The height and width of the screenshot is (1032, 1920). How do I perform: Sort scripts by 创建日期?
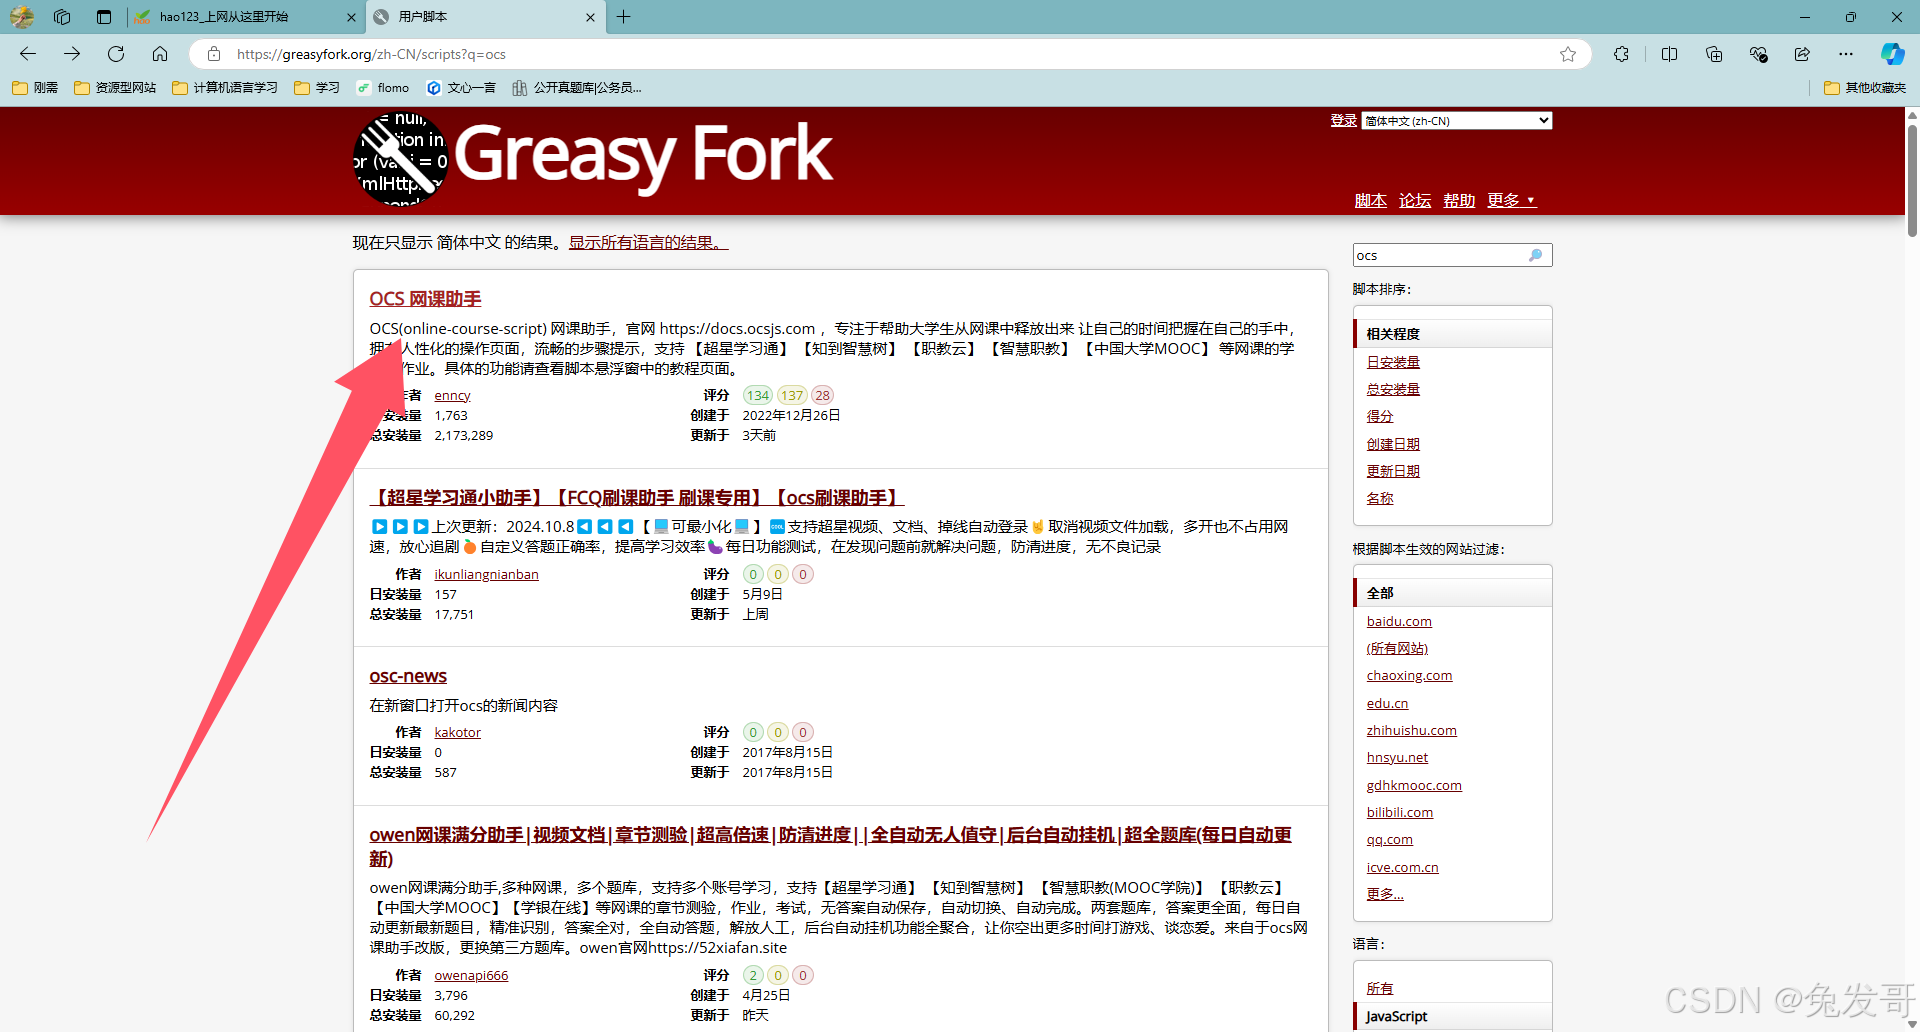click(x=1393, y=444)
